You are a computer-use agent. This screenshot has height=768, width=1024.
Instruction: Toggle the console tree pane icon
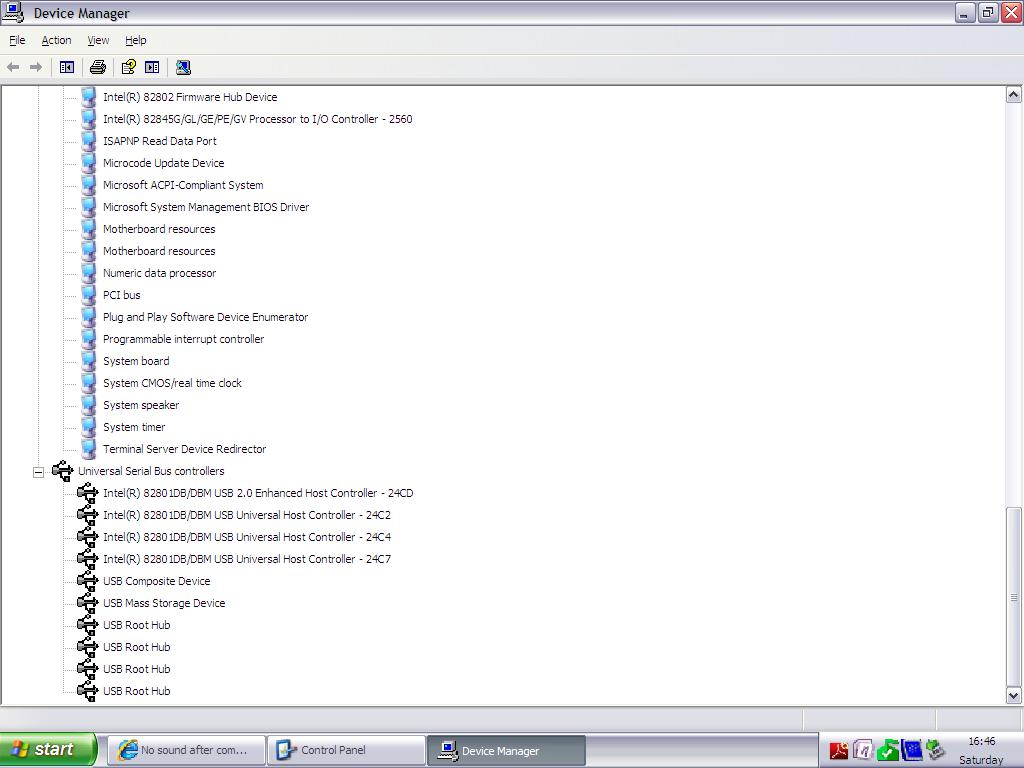(67, 67)
